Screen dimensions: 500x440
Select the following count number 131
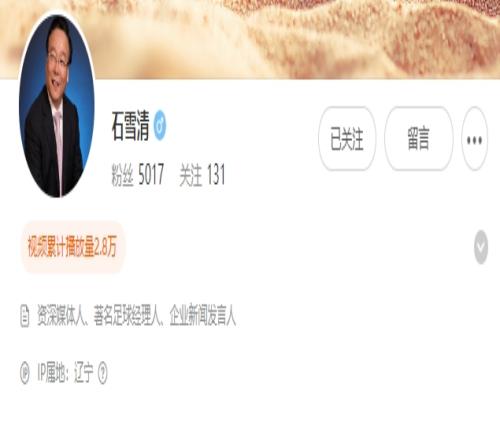[216, 174]
